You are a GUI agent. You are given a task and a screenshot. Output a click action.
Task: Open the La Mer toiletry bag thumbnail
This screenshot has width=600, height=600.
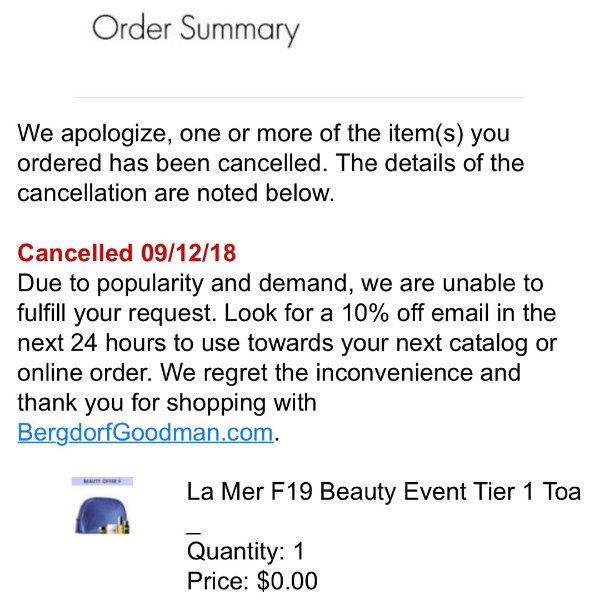coord(102,505)
